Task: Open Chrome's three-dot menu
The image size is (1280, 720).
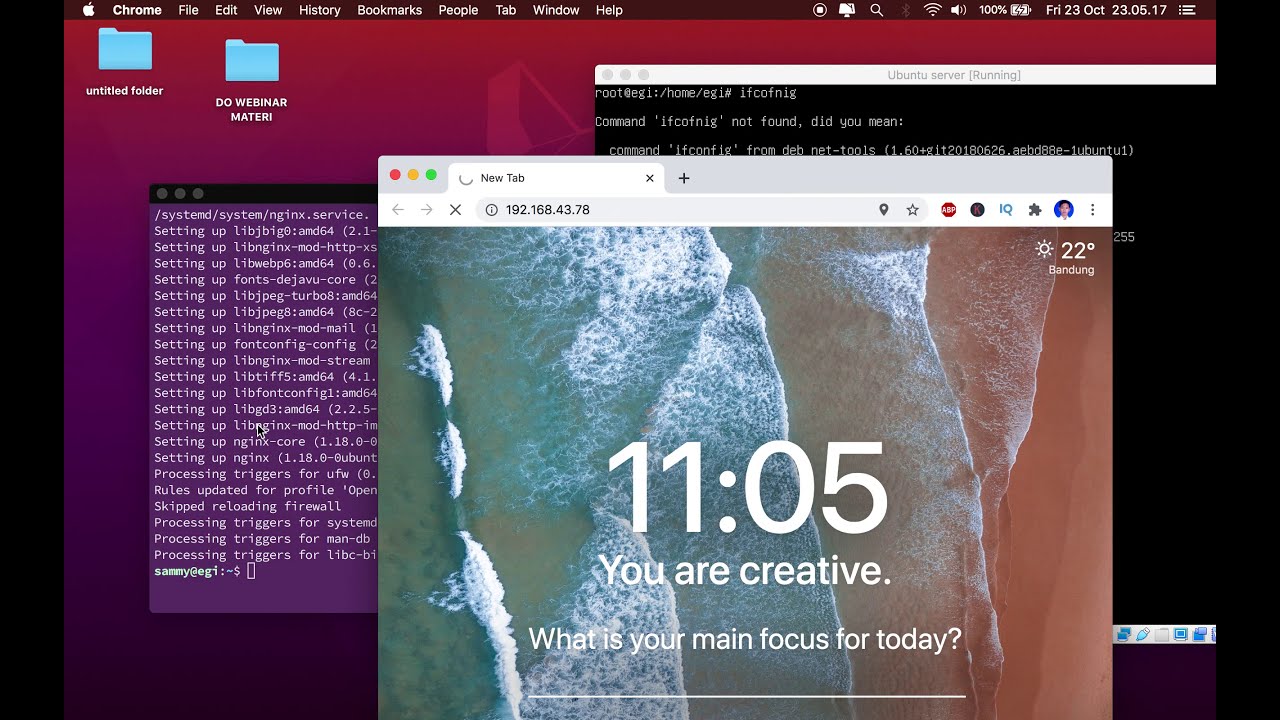Action: pos(1093,210)
